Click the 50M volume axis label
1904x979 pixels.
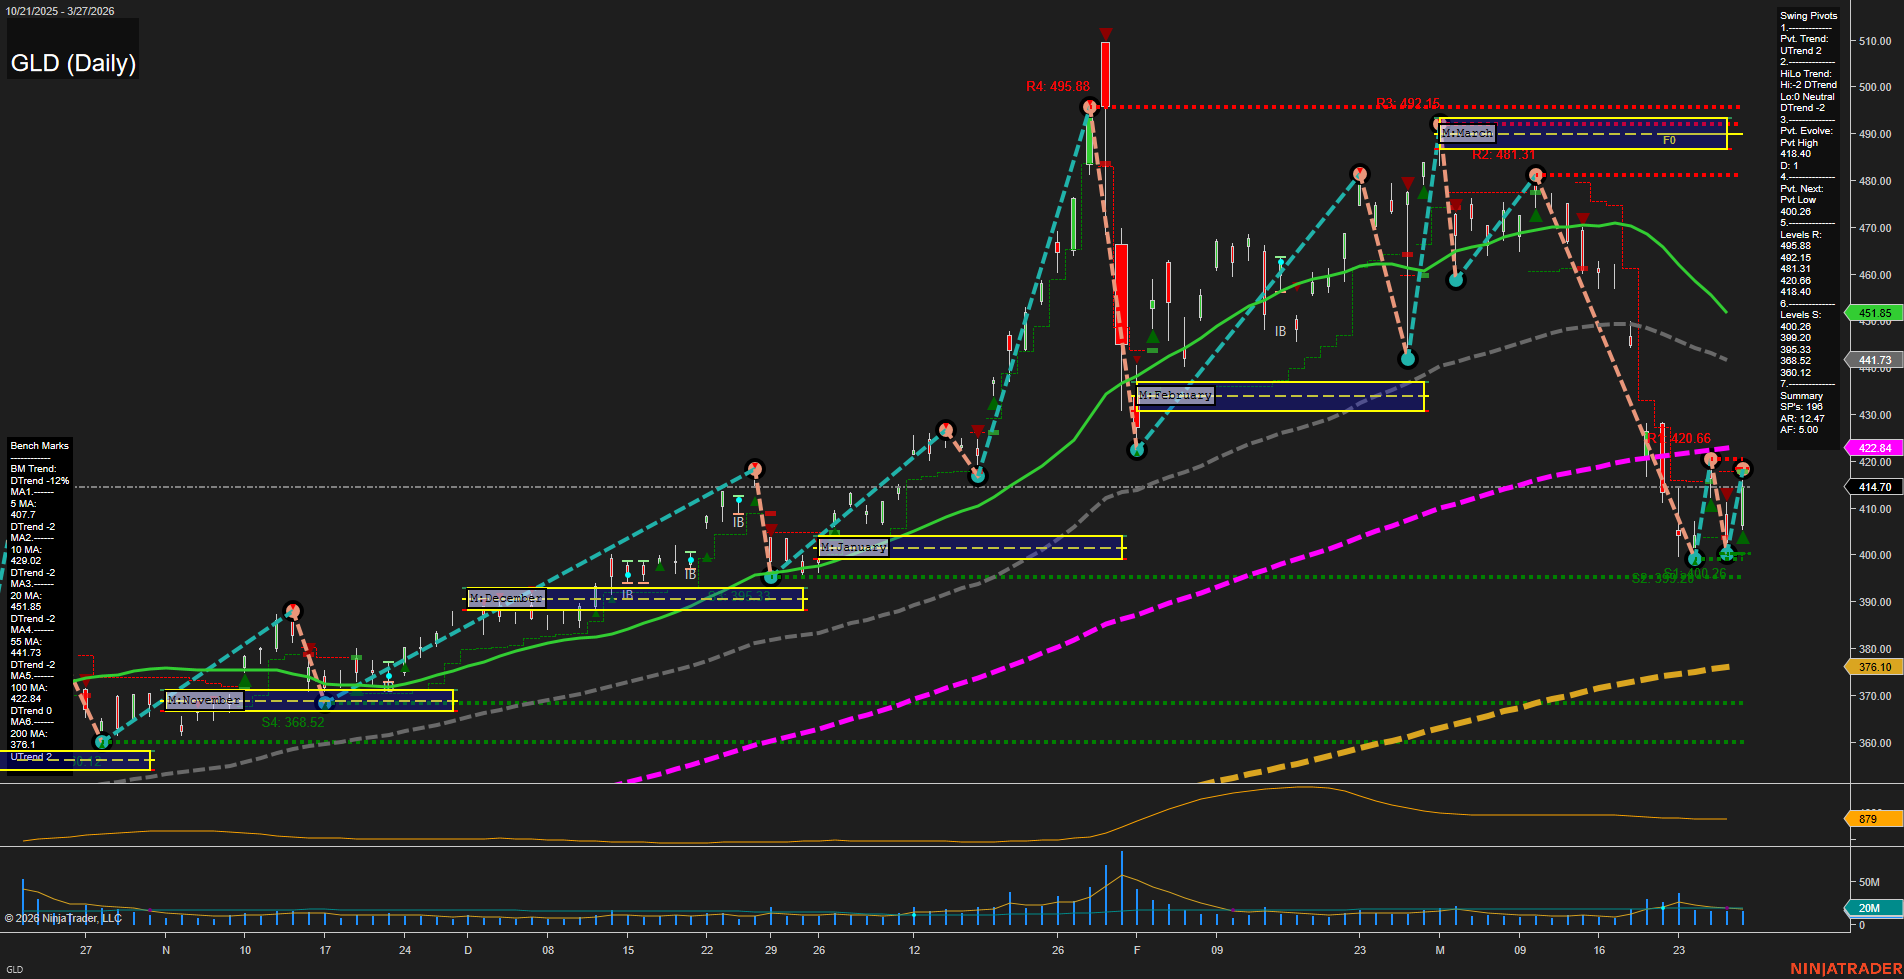click(x=1869, y=883)
